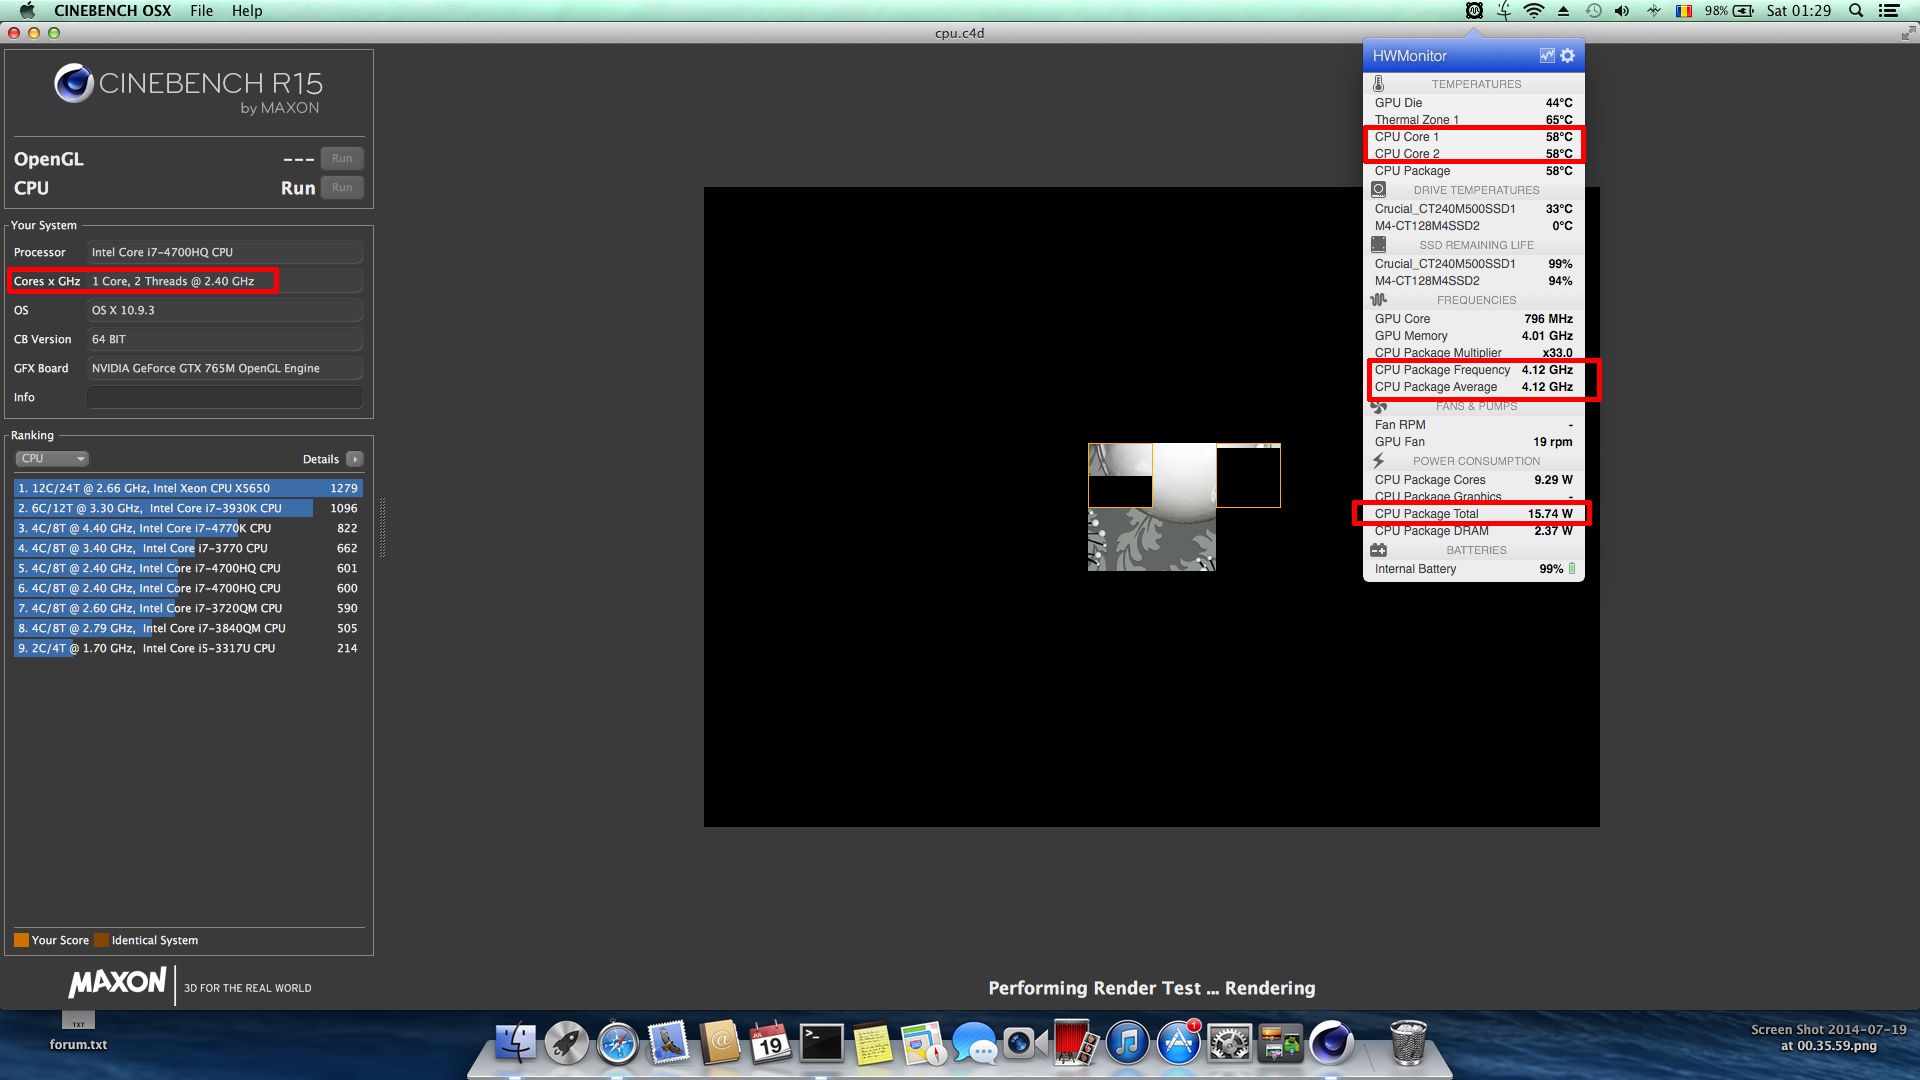
Task: Open FaceTime camera icon in Dock
Action: tap(1025, 1043)
